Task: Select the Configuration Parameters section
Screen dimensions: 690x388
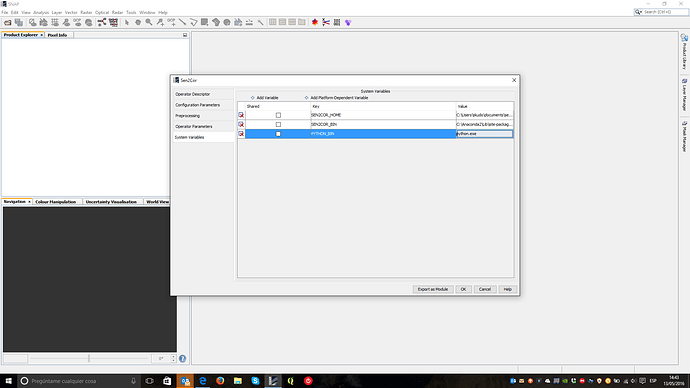Action: pos(203,105)
